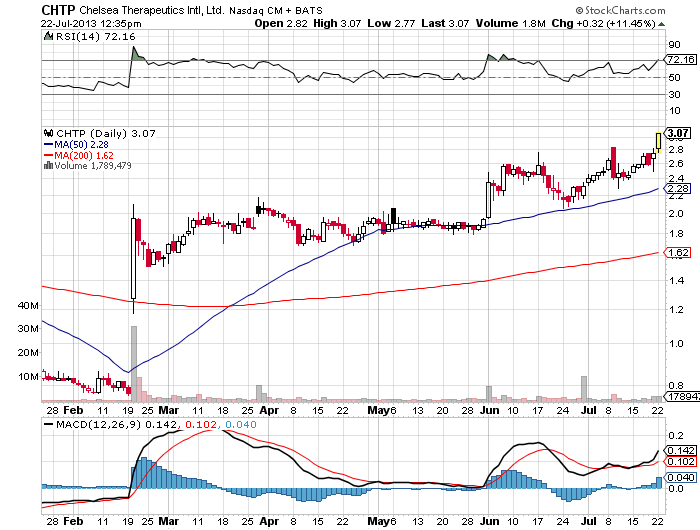The image size is (700, 530).
Task: Click the volume bars icon in legend
Action: 48,166
